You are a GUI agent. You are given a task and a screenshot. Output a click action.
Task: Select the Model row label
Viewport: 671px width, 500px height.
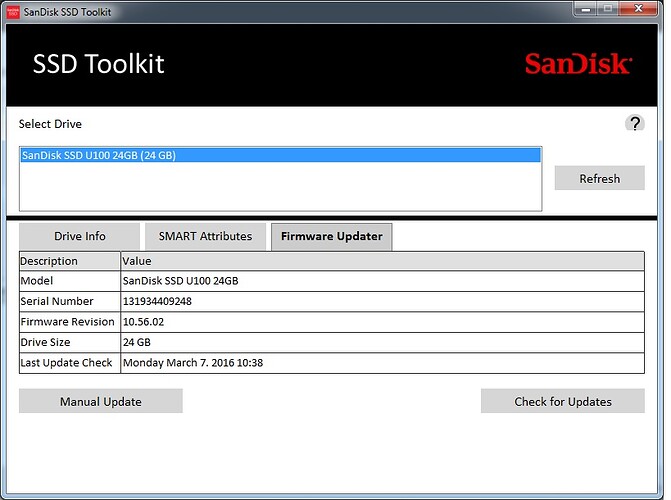coord(37,281)
